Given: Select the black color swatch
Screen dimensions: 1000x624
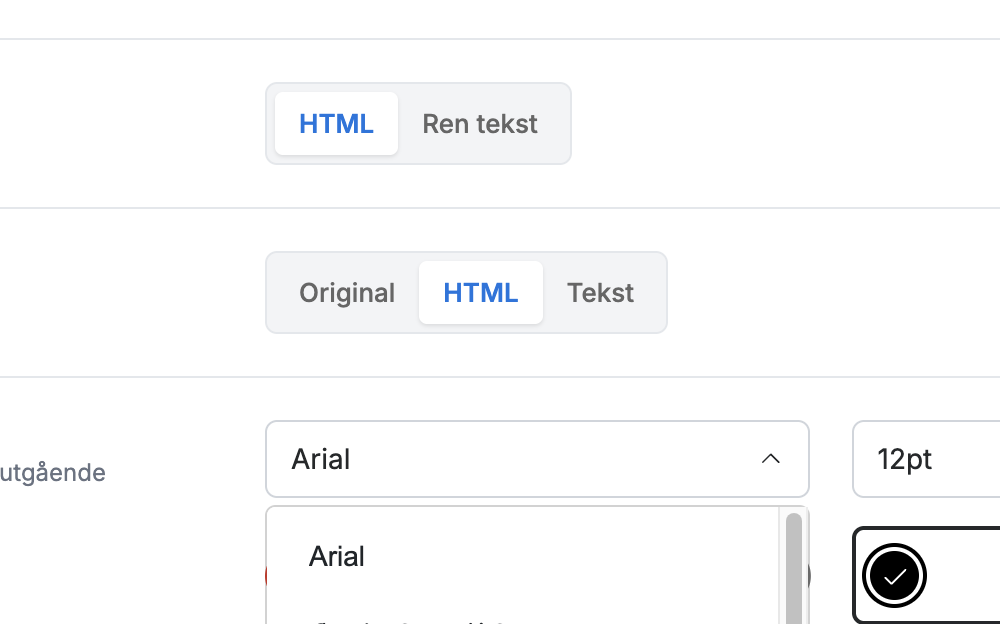Looking at the screenshot, I should tap(894, 576).
